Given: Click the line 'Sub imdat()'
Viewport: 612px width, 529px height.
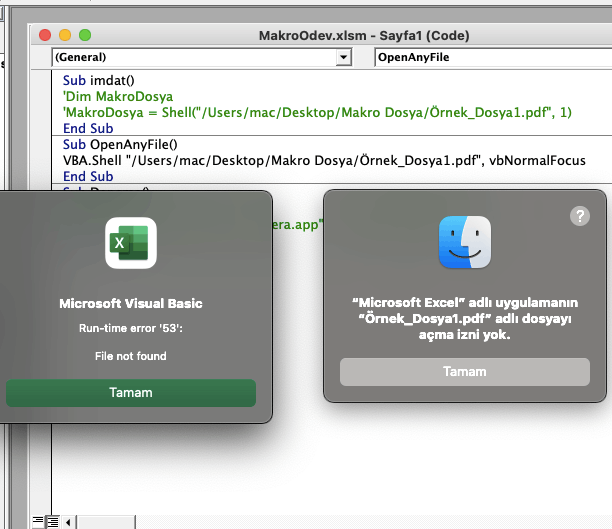Looking at the screenshot, I should [x=99, y=80].
